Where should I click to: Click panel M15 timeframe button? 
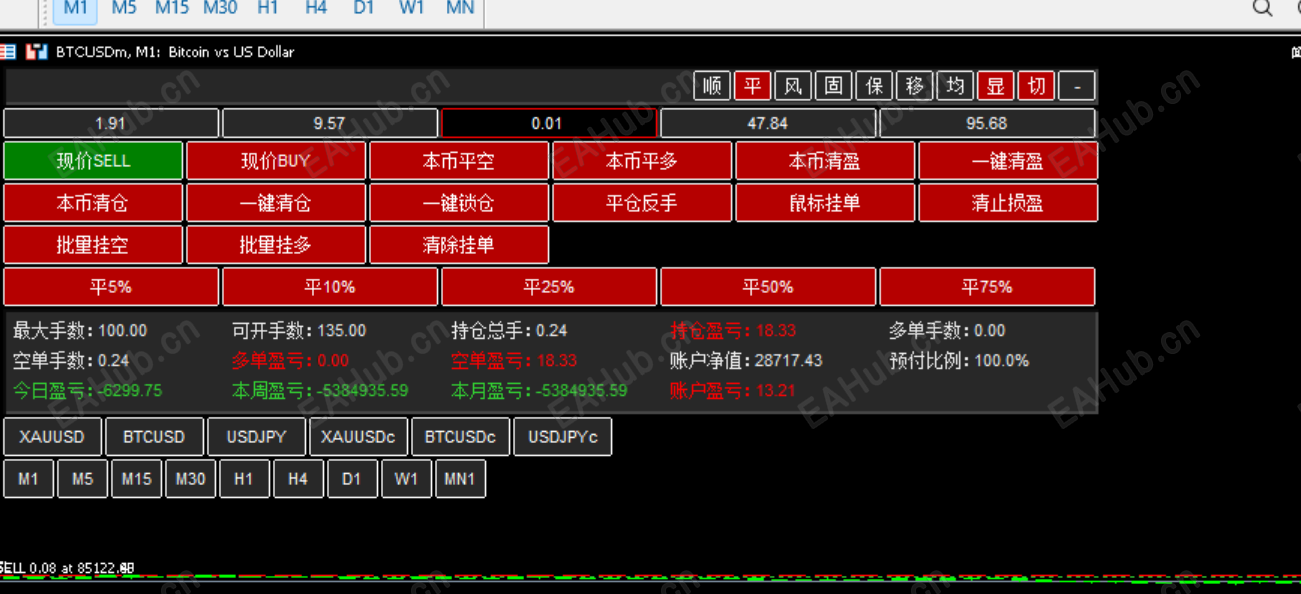[137, 479]
